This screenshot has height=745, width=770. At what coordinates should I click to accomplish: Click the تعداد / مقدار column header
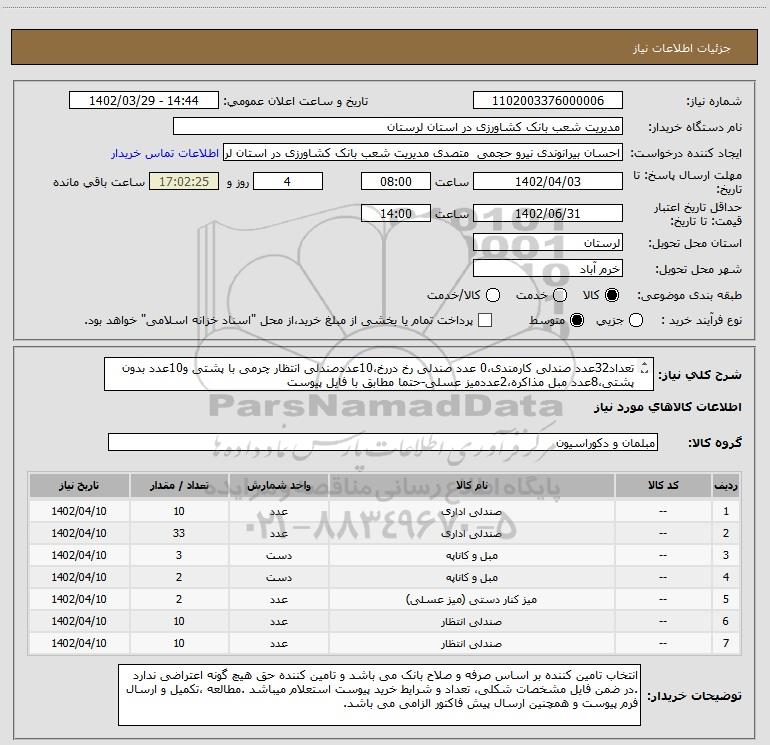point(179,485)
